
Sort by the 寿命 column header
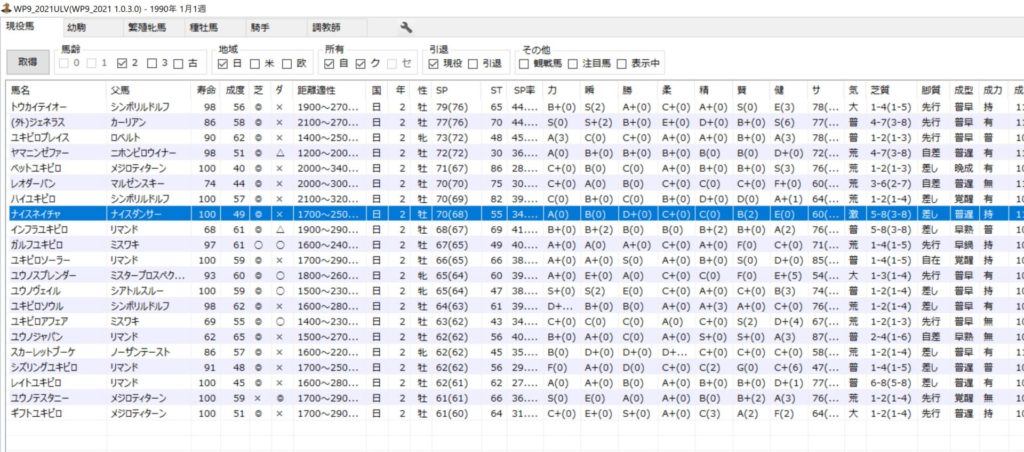(208, 90)
